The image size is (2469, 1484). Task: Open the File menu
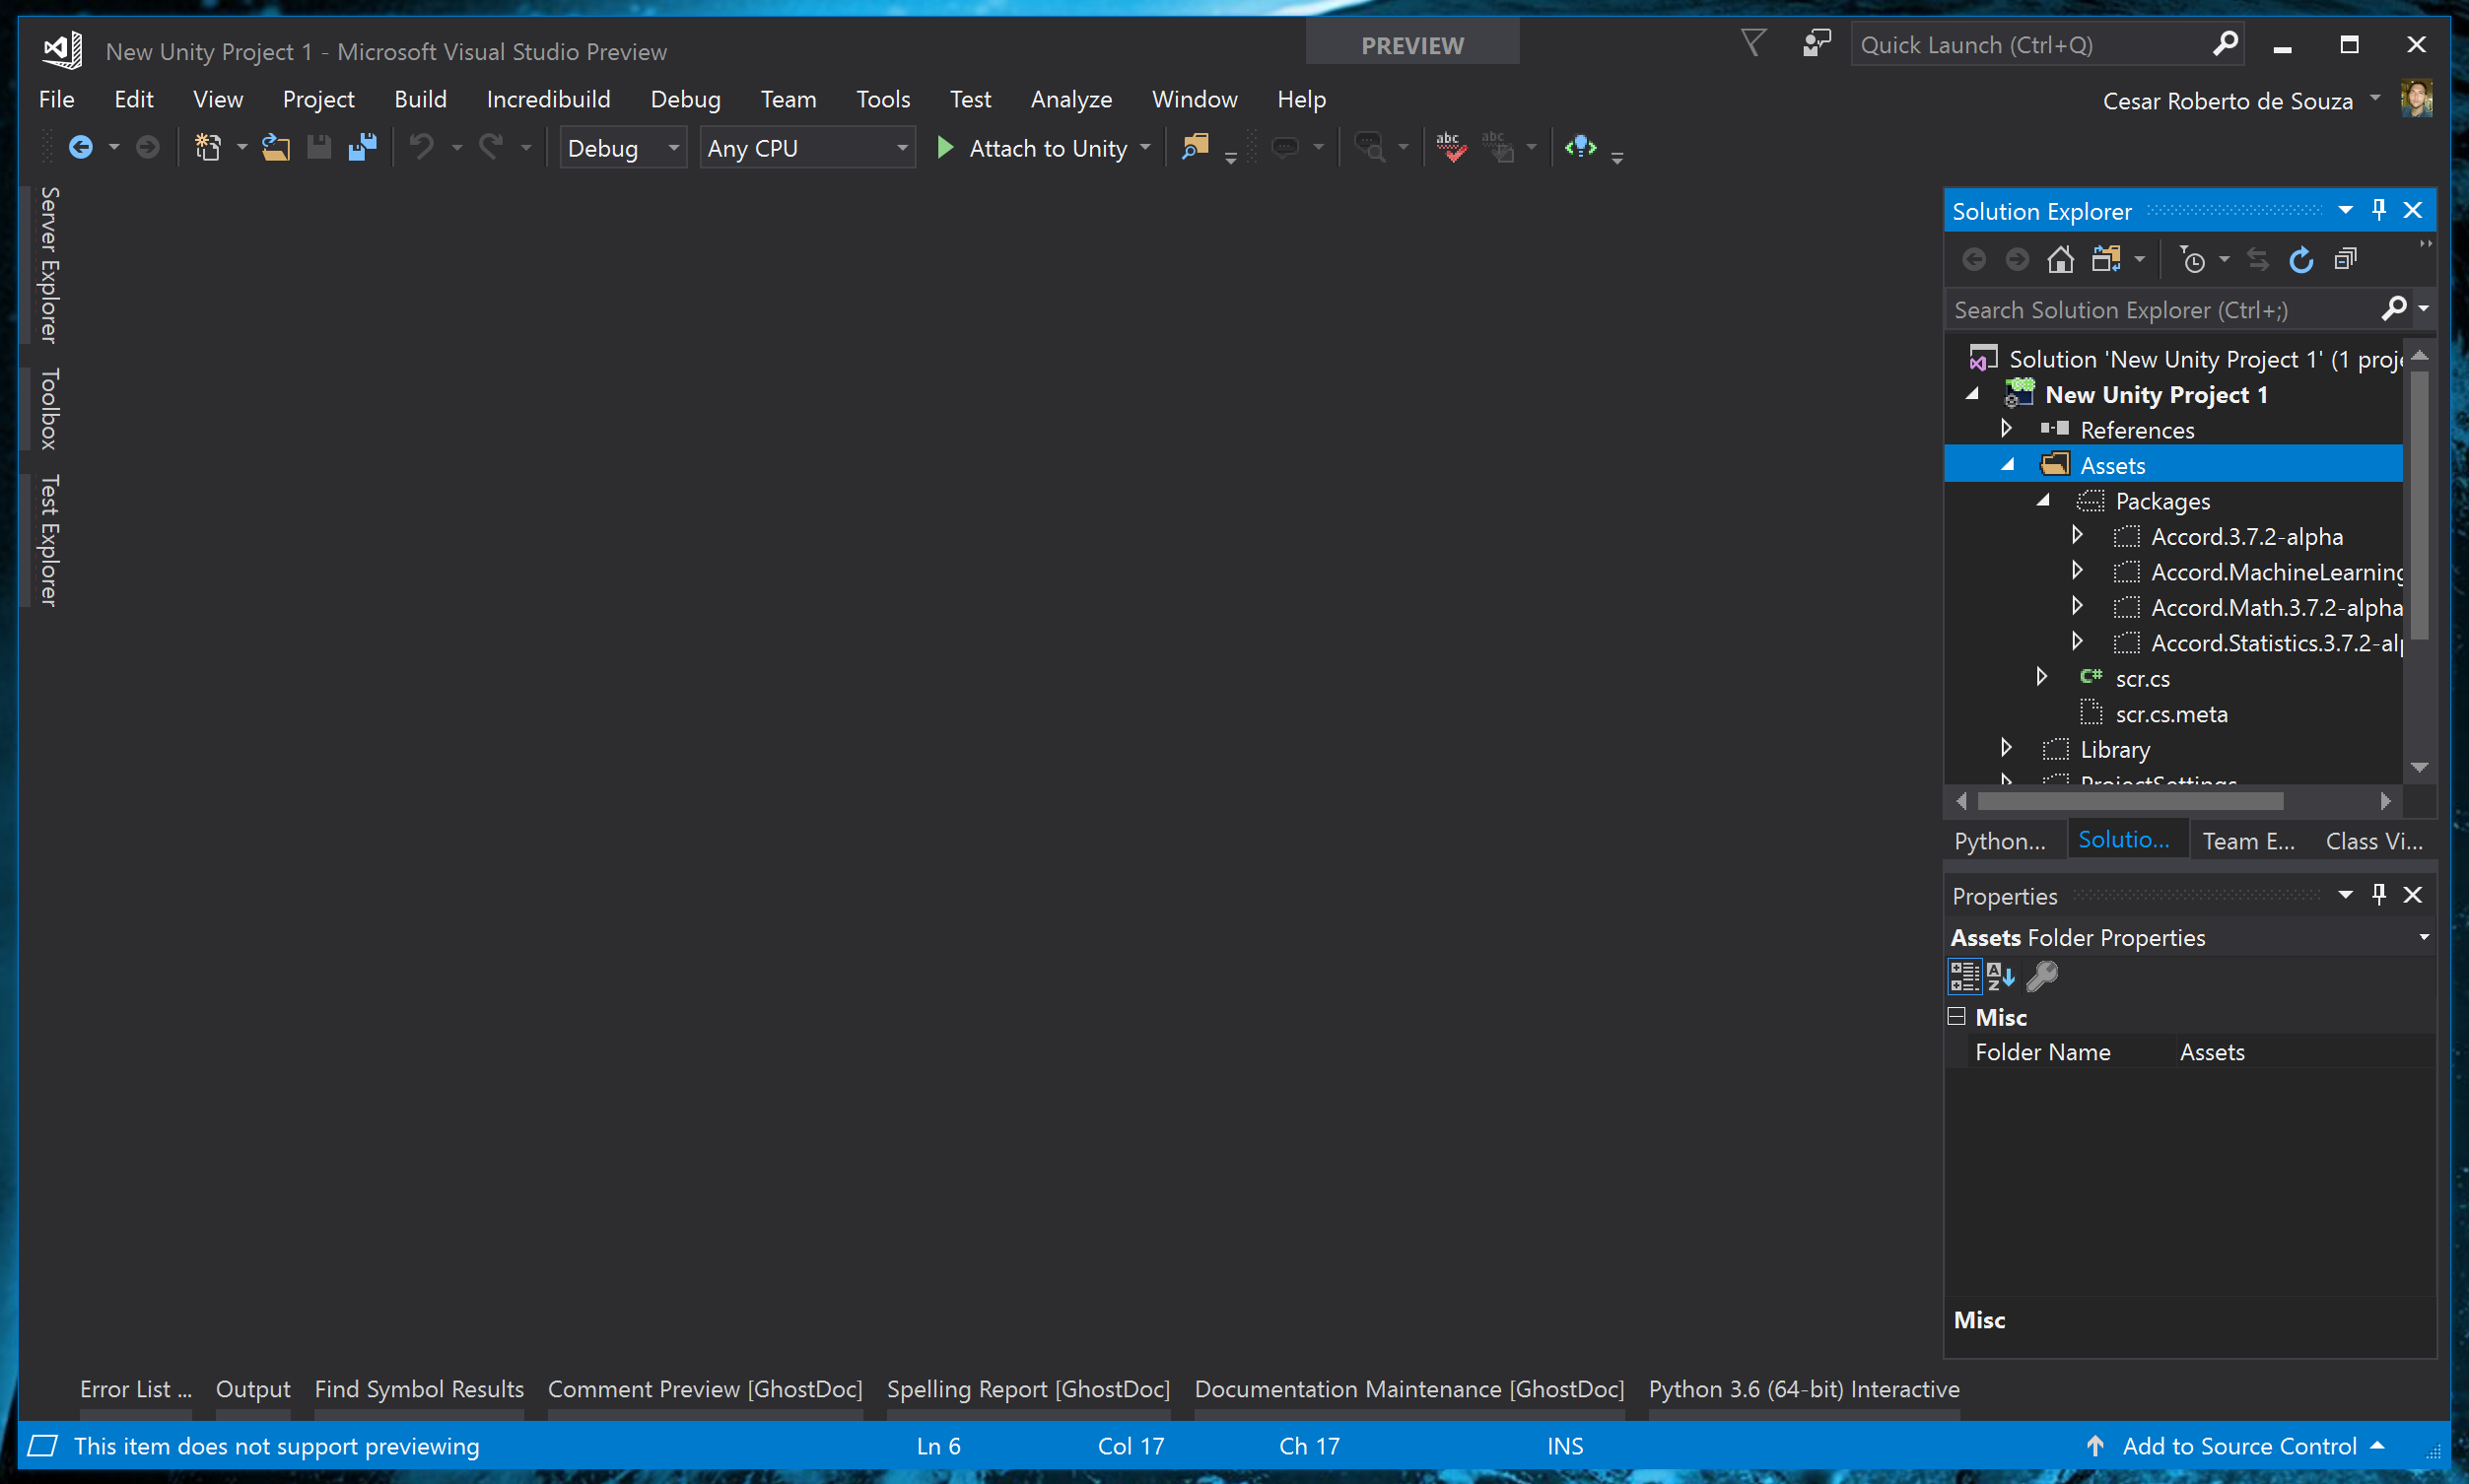point(56,99)
